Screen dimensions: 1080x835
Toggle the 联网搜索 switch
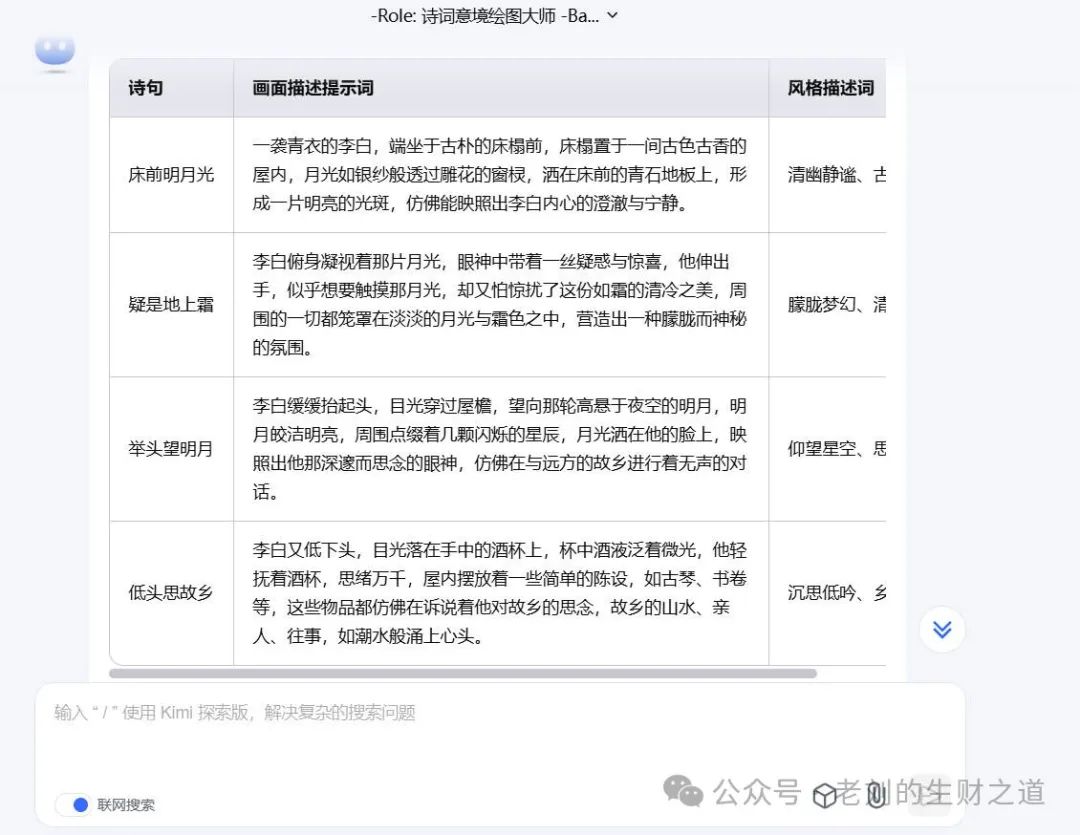pos(73,805)
